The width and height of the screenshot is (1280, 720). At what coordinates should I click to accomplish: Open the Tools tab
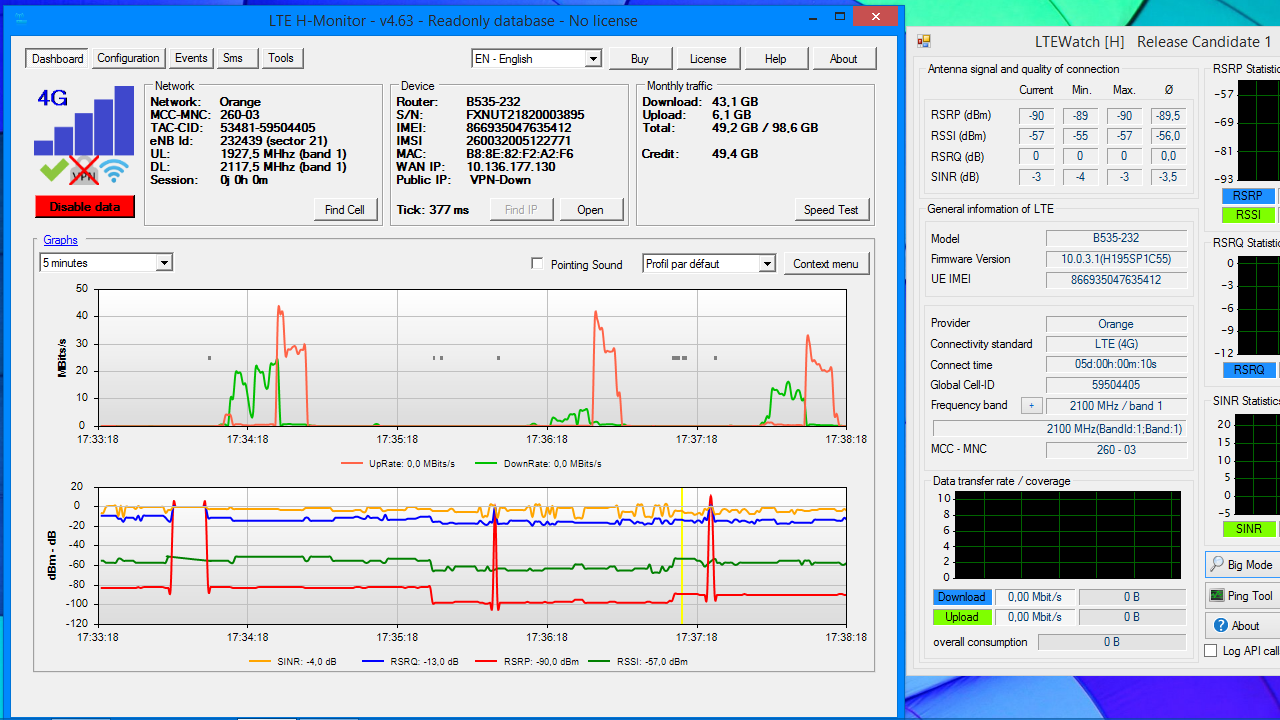281,58
